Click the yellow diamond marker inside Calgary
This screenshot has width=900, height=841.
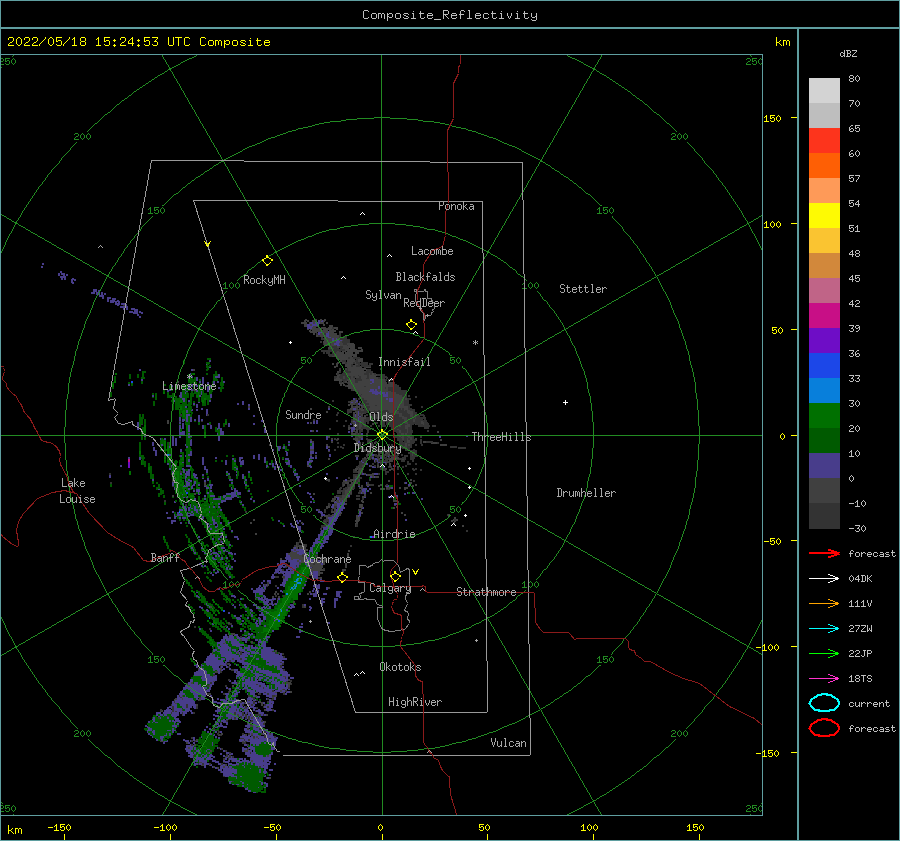[x=395, y=576]
